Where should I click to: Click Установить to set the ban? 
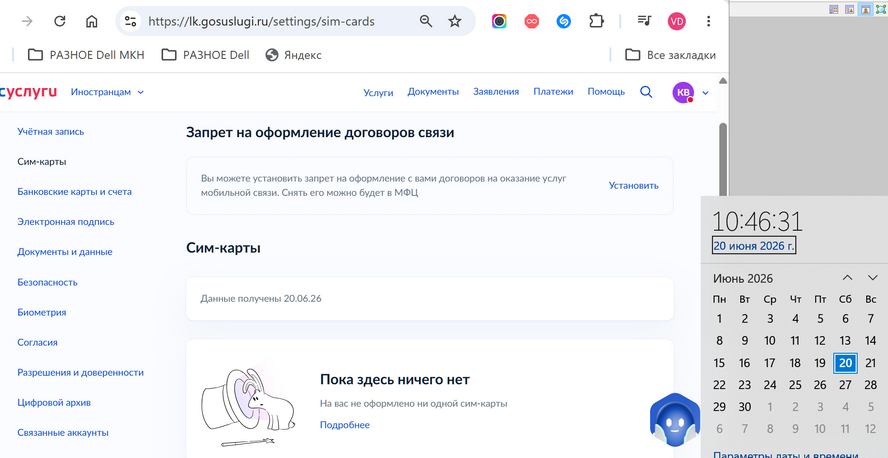click(x=634, y=185)
